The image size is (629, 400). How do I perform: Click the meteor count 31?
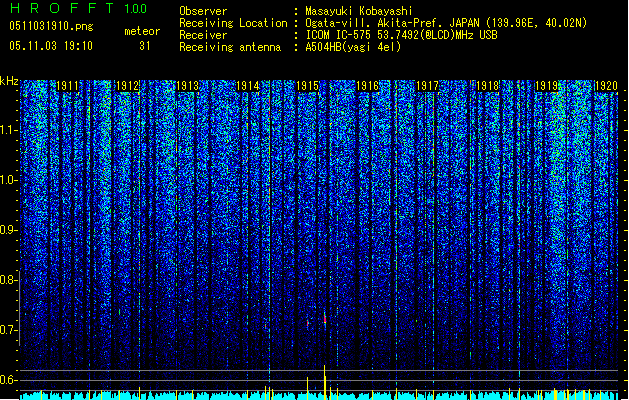[145, 46]
